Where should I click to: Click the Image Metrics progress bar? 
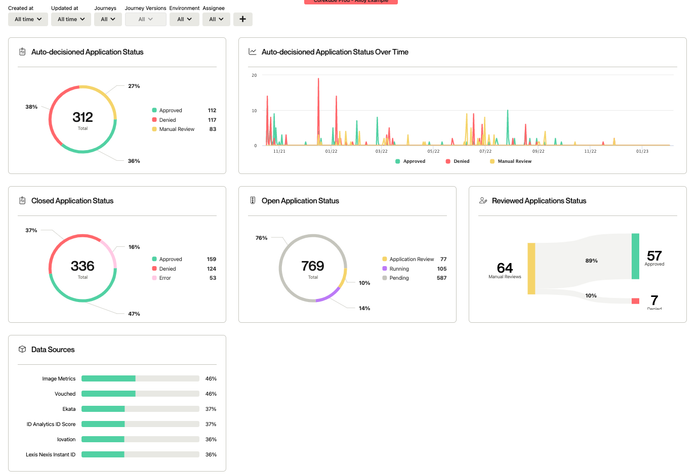pyautogui.click(x=140, y=379)
